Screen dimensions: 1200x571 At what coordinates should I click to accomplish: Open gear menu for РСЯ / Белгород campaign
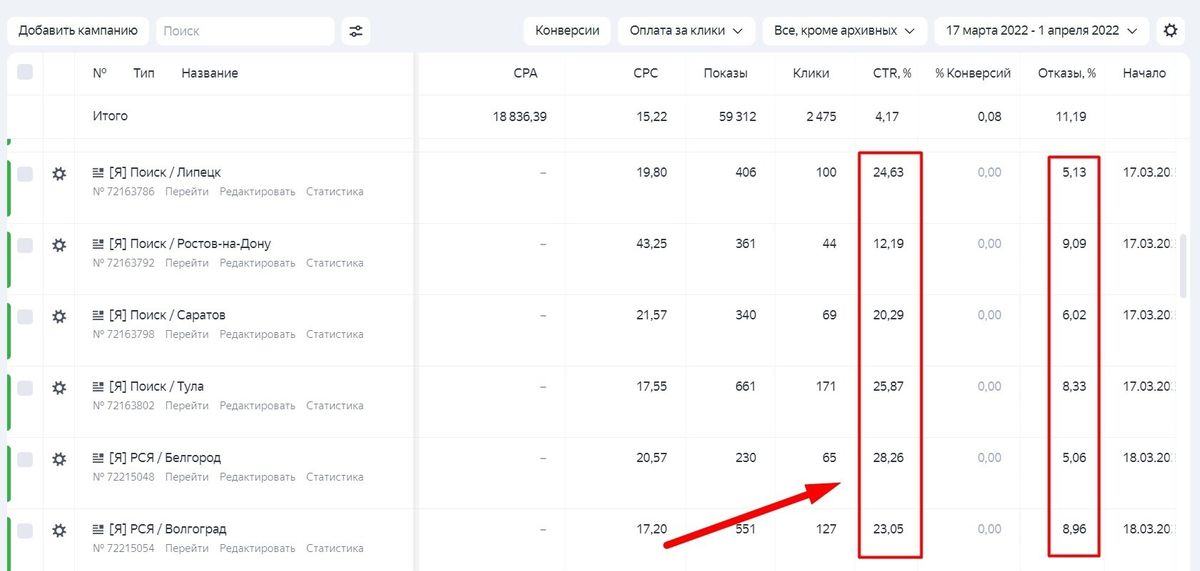coord(59,459)
